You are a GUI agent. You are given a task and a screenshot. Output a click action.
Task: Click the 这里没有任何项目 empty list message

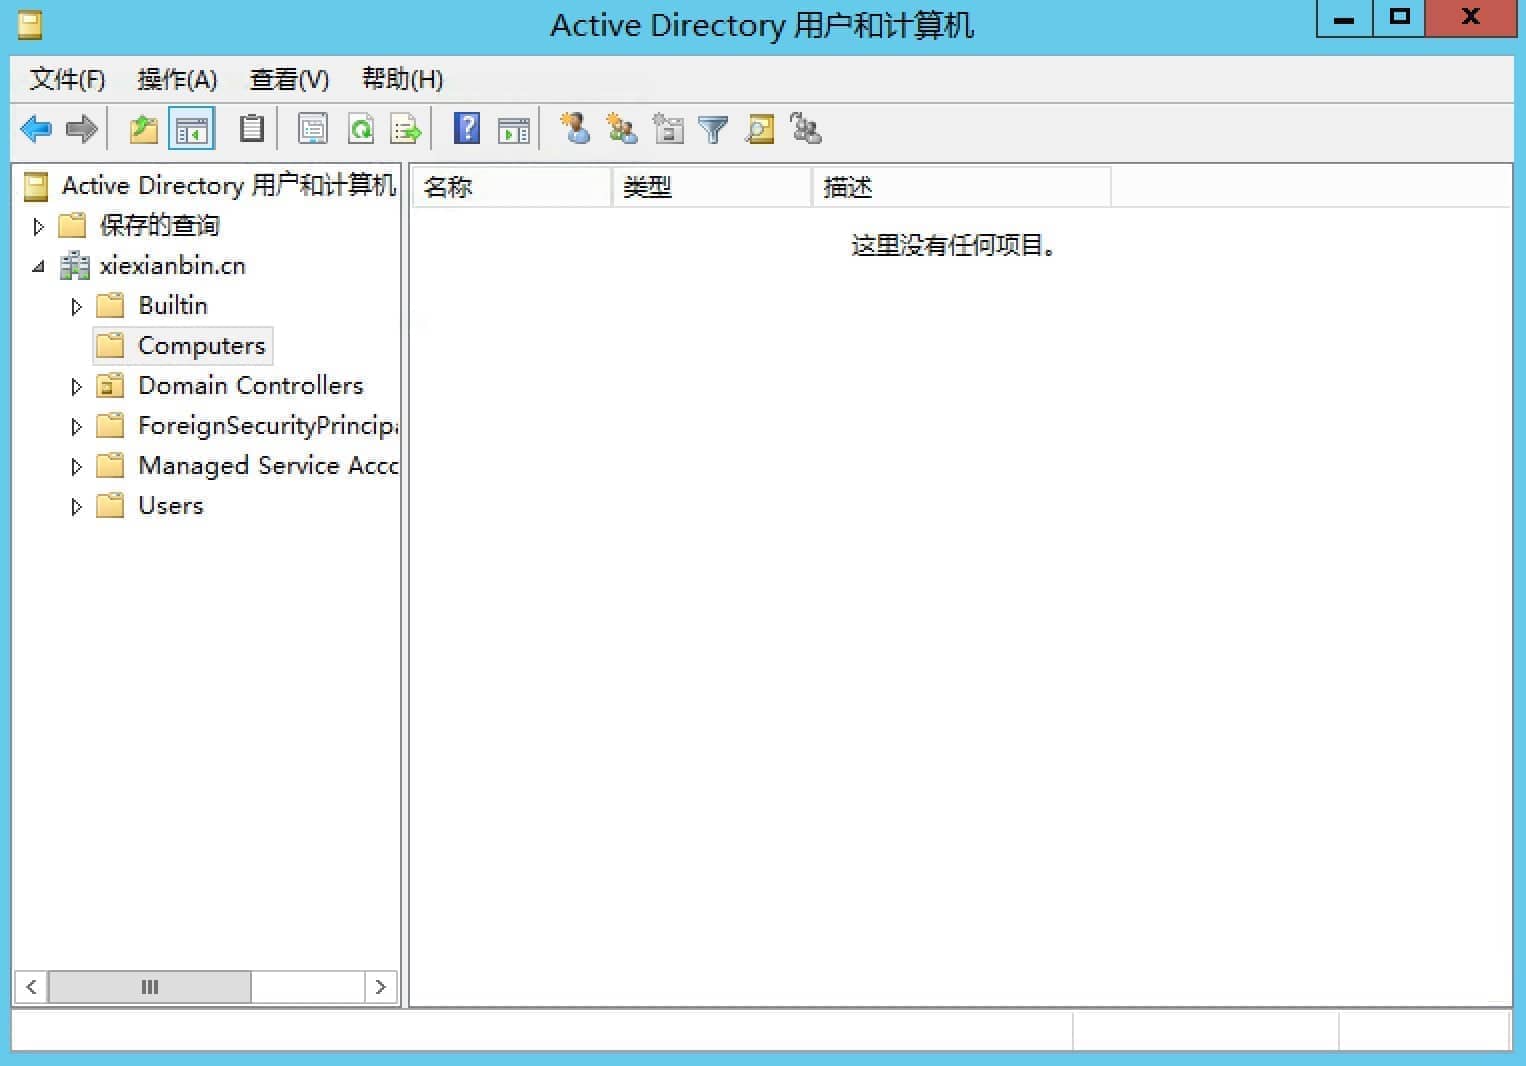[954, 246]
